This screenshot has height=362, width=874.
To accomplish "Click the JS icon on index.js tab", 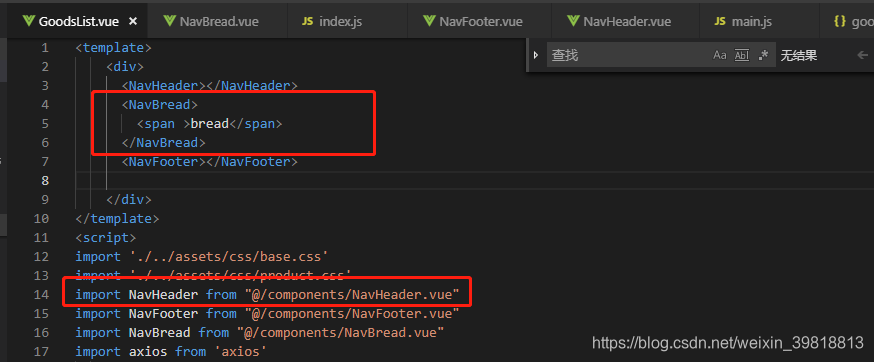I will click(307, 22).
